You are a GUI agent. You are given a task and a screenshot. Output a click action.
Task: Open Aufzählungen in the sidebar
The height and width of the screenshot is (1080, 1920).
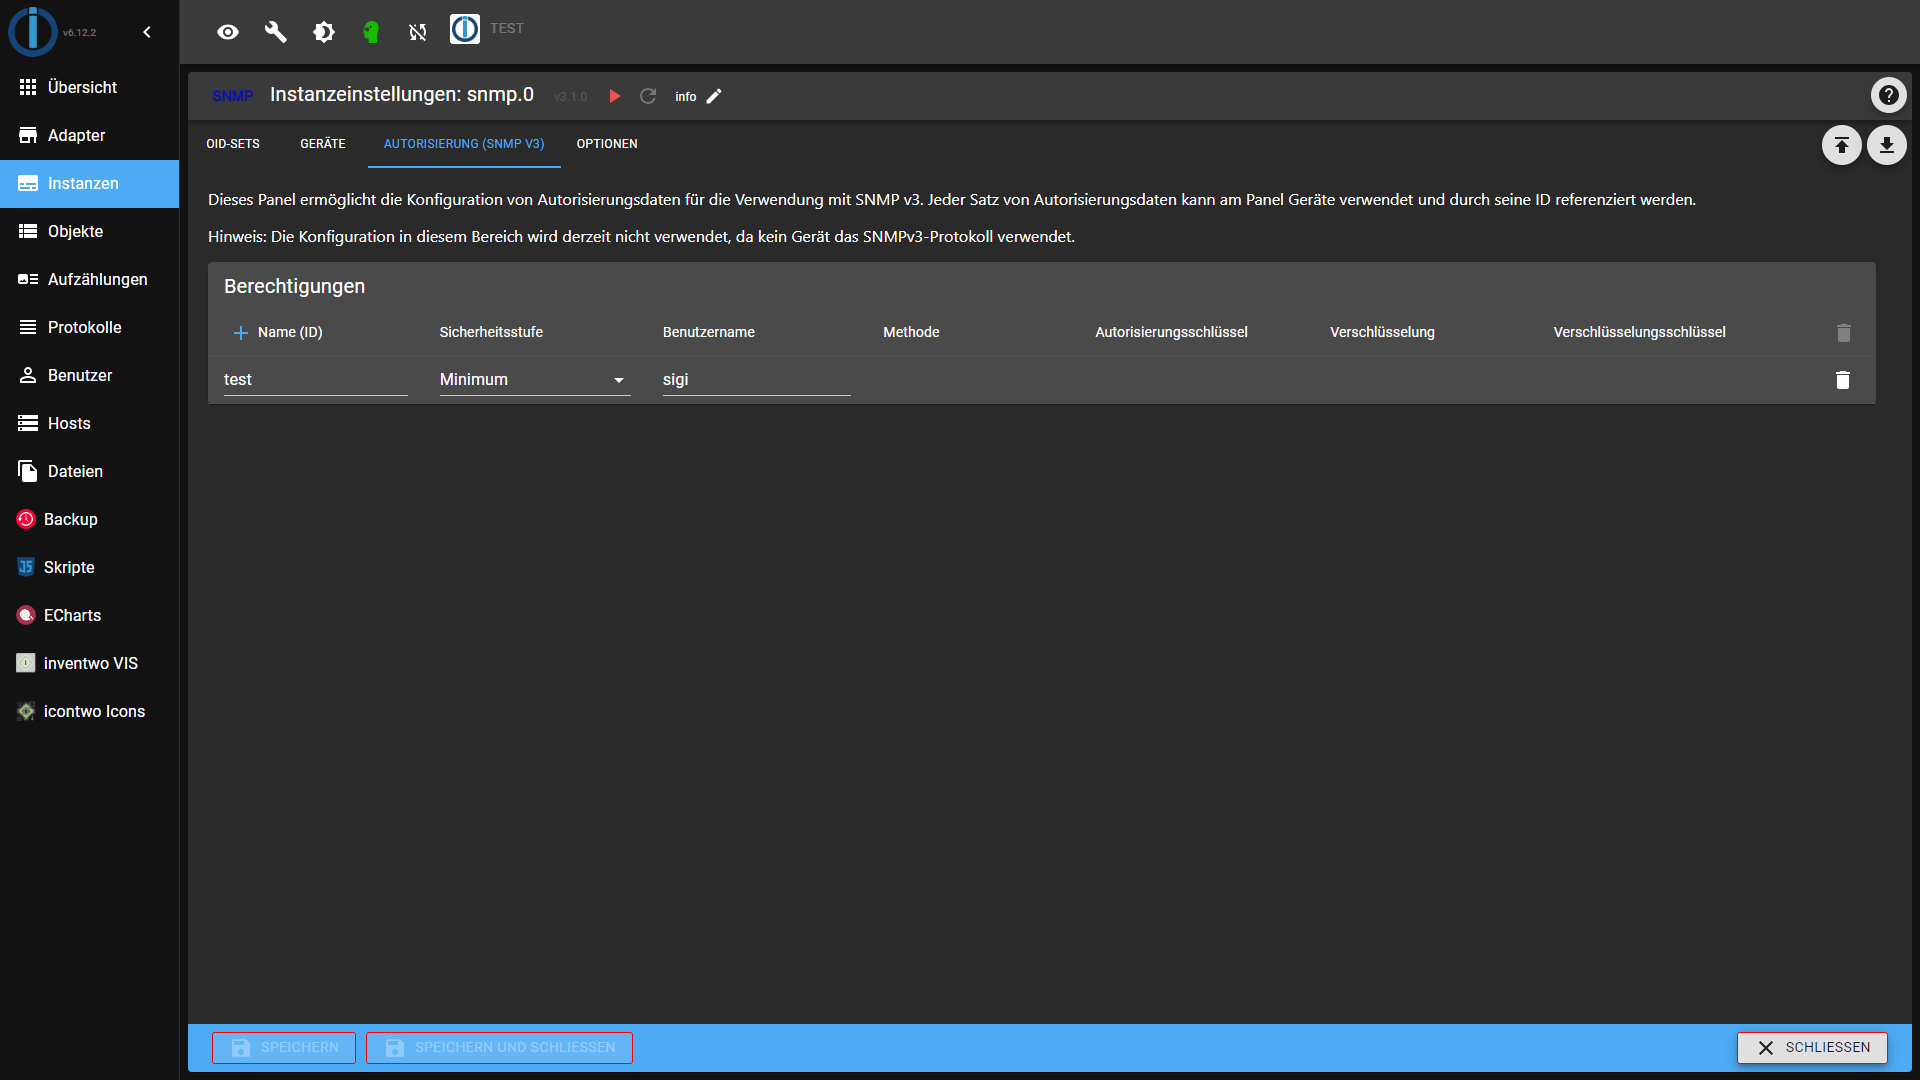pyautogui.click(x=89, y=279)
